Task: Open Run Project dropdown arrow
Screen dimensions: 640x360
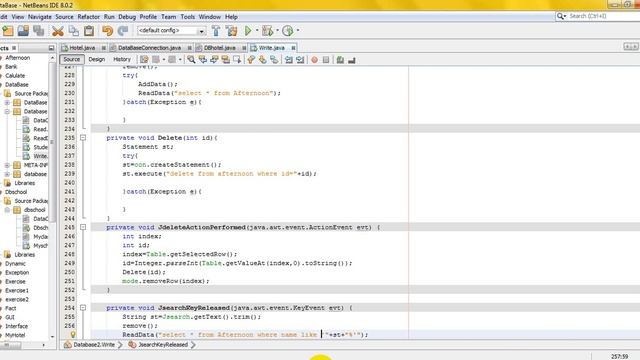Action: coord(257,31)
